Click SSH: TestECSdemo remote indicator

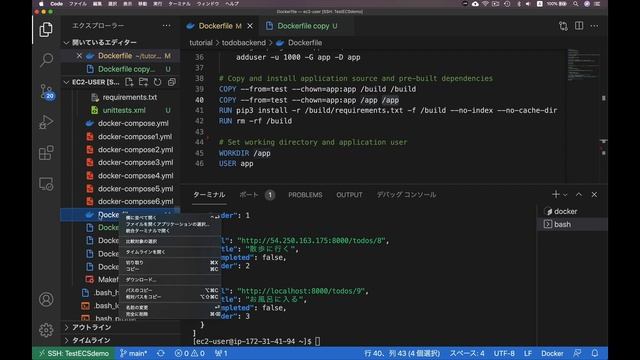pos(73,353)
